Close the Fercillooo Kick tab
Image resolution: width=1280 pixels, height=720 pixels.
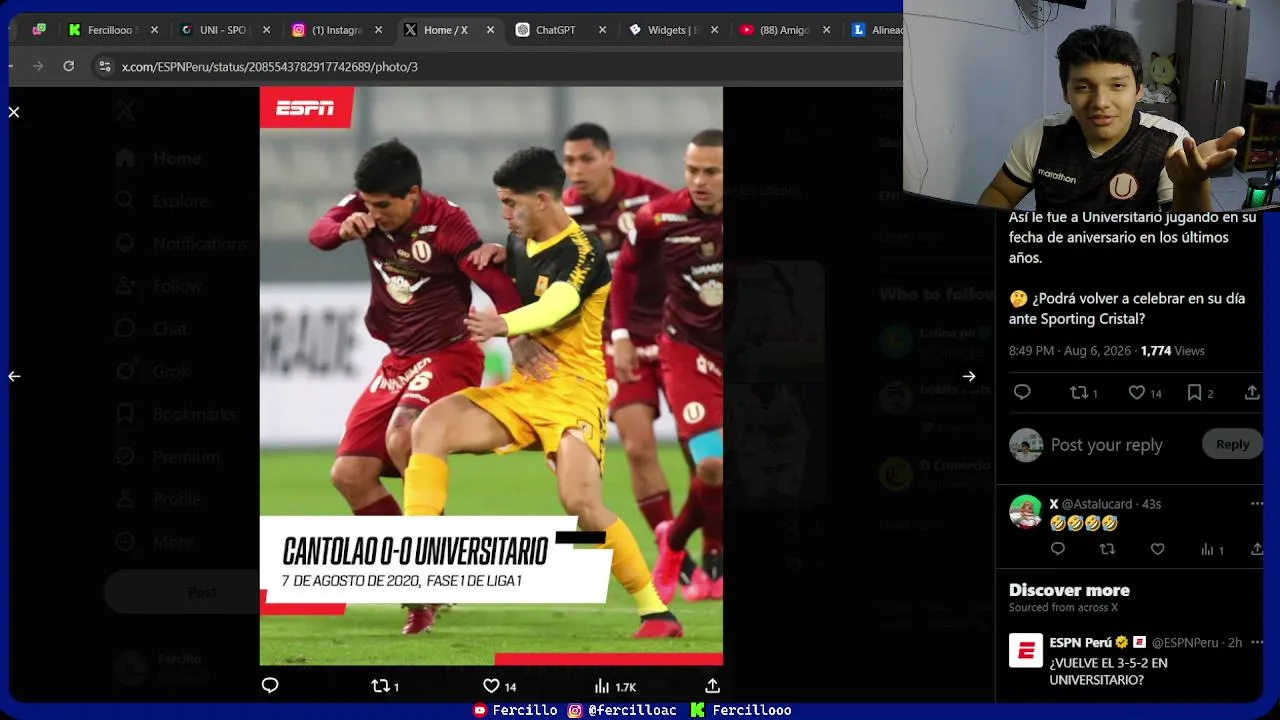point(154,30)
